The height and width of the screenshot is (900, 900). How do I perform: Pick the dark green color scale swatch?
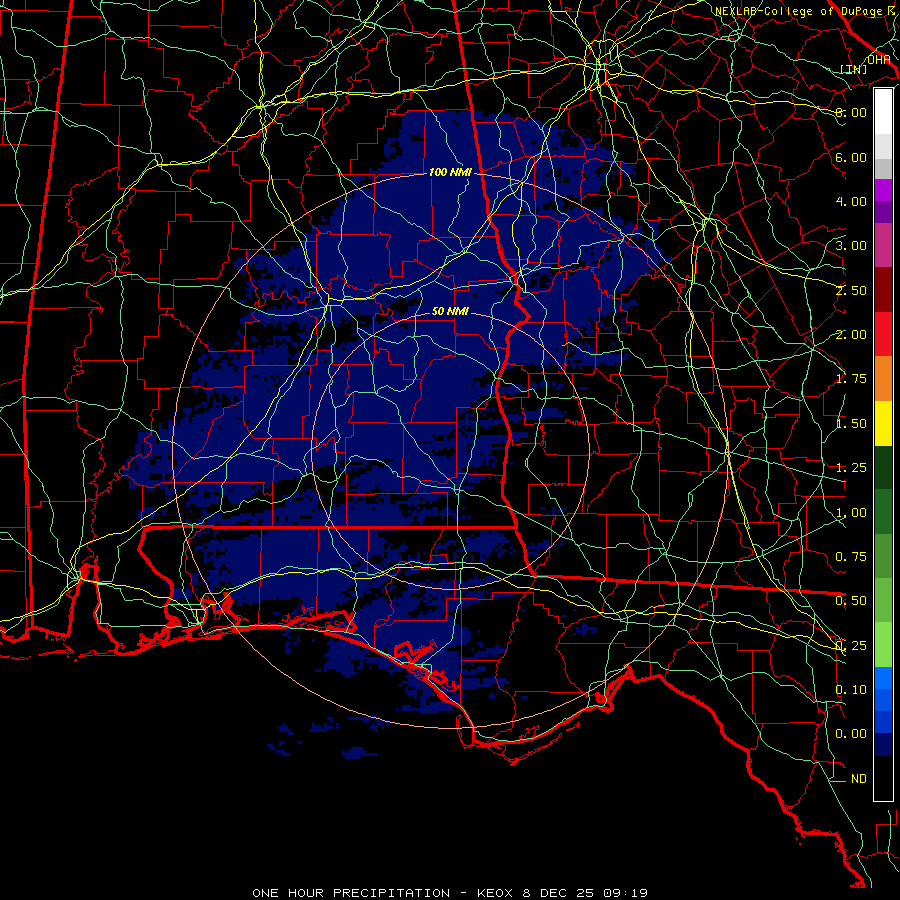coord(883,468)
